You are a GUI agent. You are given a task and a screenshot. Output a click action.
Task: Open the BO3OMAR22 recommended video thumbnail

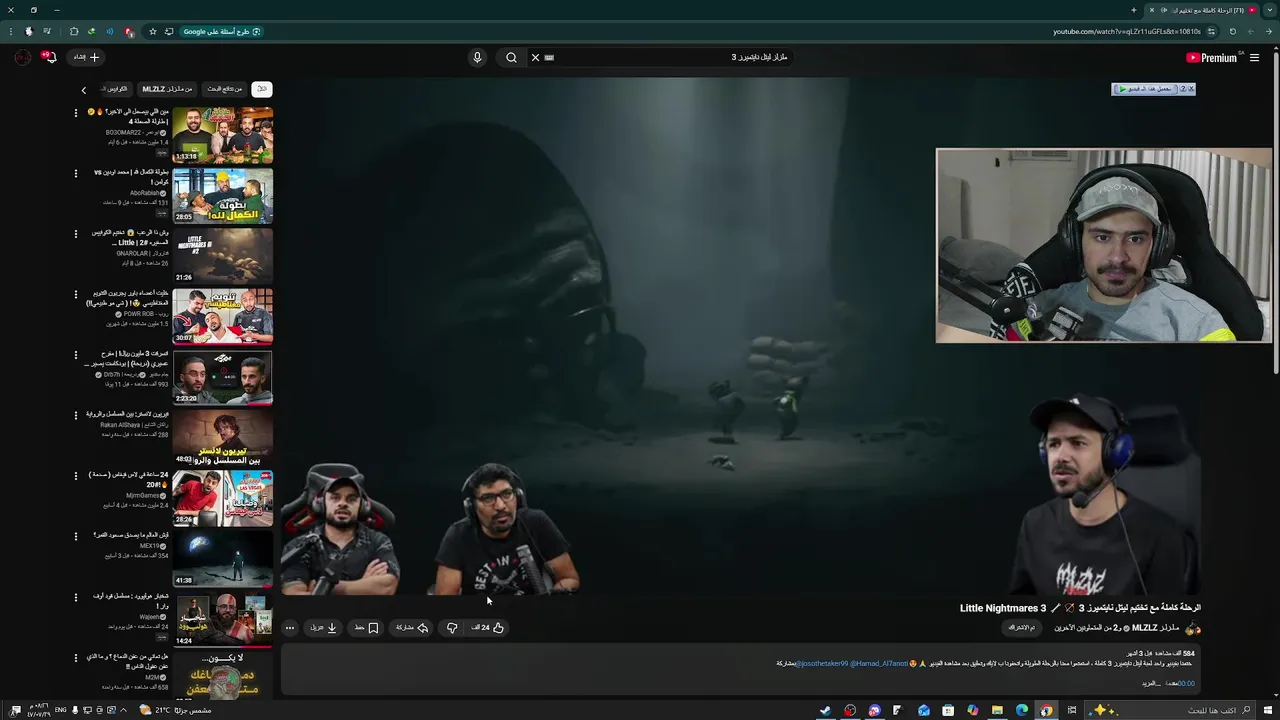(x=222, y=135)
